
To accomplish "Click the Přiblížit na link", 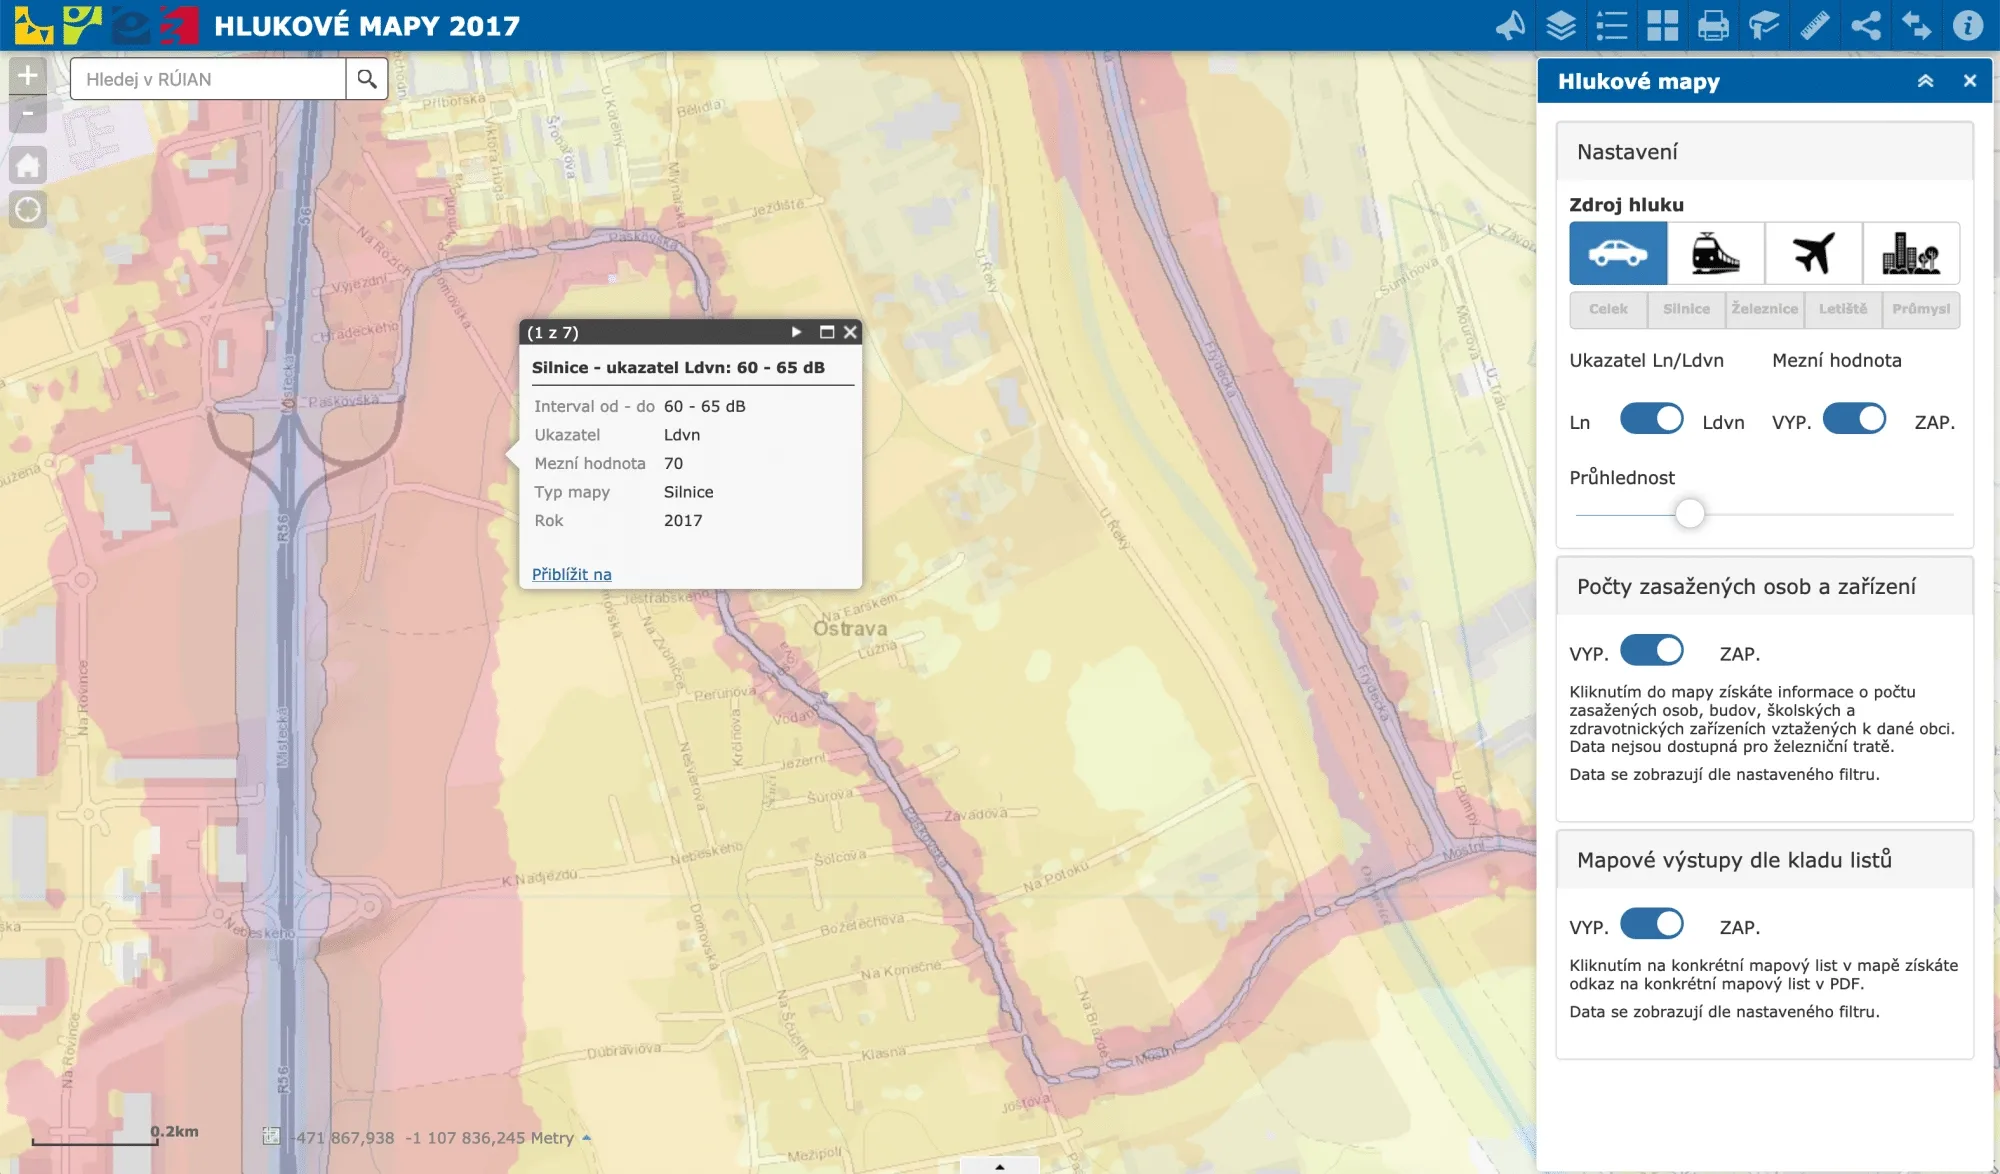I will coord(571,574).
